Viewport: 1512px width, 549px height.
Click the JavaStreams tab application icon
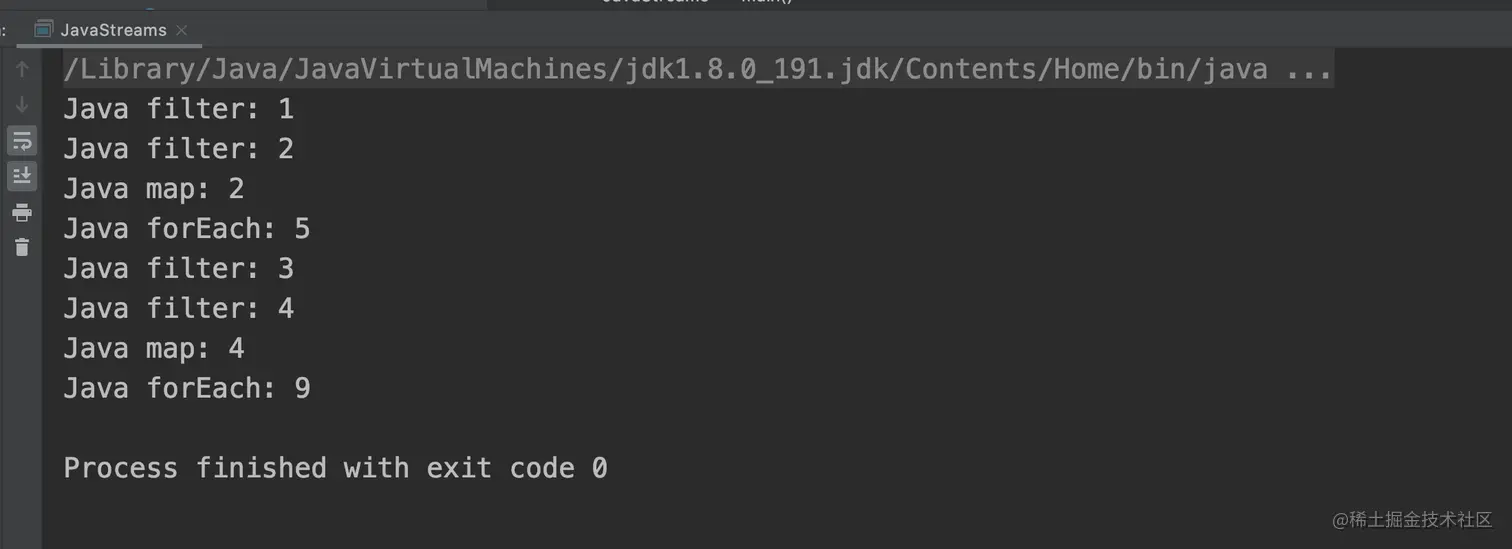44,29
